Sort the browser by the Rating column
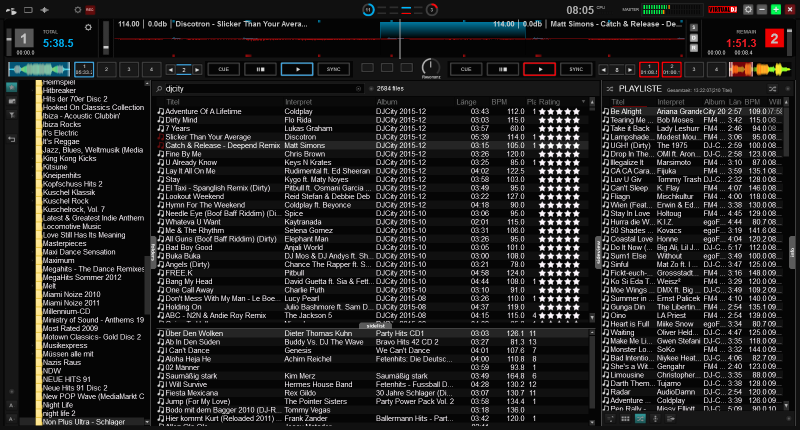This screenshot has height=430, width=800. coord(549,102)
